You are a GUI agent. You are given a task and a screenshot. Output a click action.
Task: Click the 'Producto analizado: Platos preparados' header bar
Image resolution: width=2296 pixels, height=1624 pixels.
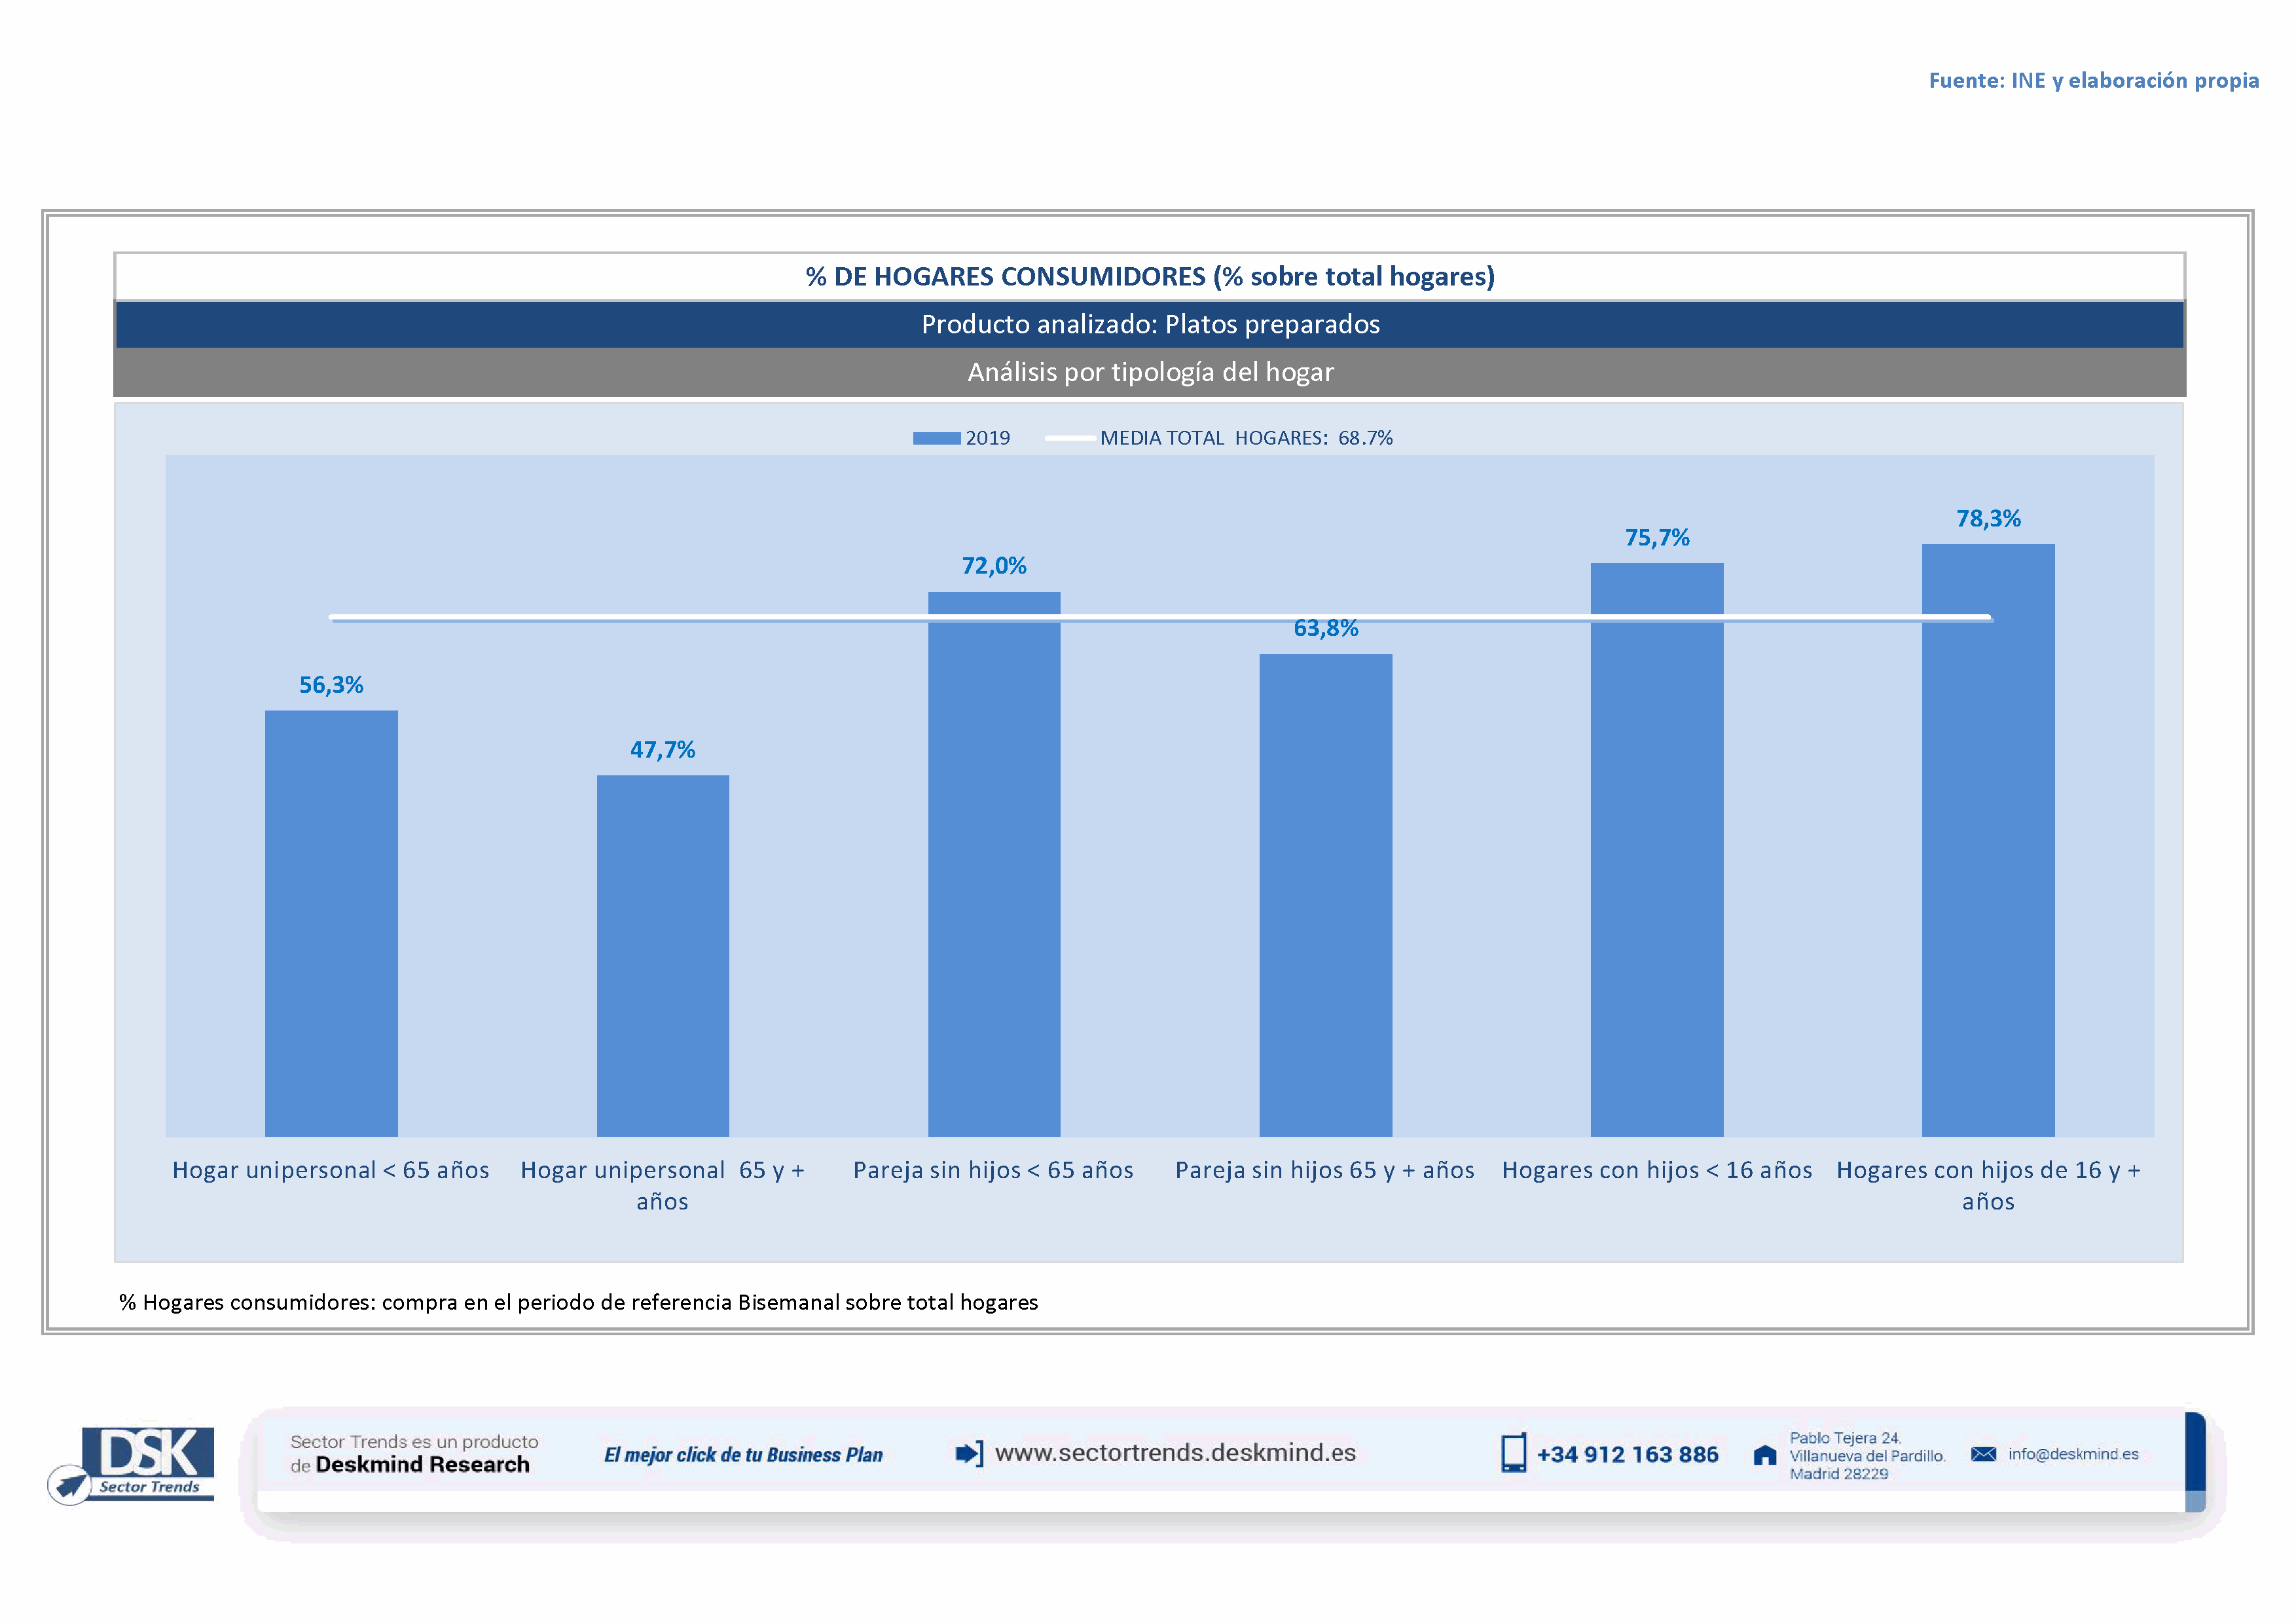1150,324
